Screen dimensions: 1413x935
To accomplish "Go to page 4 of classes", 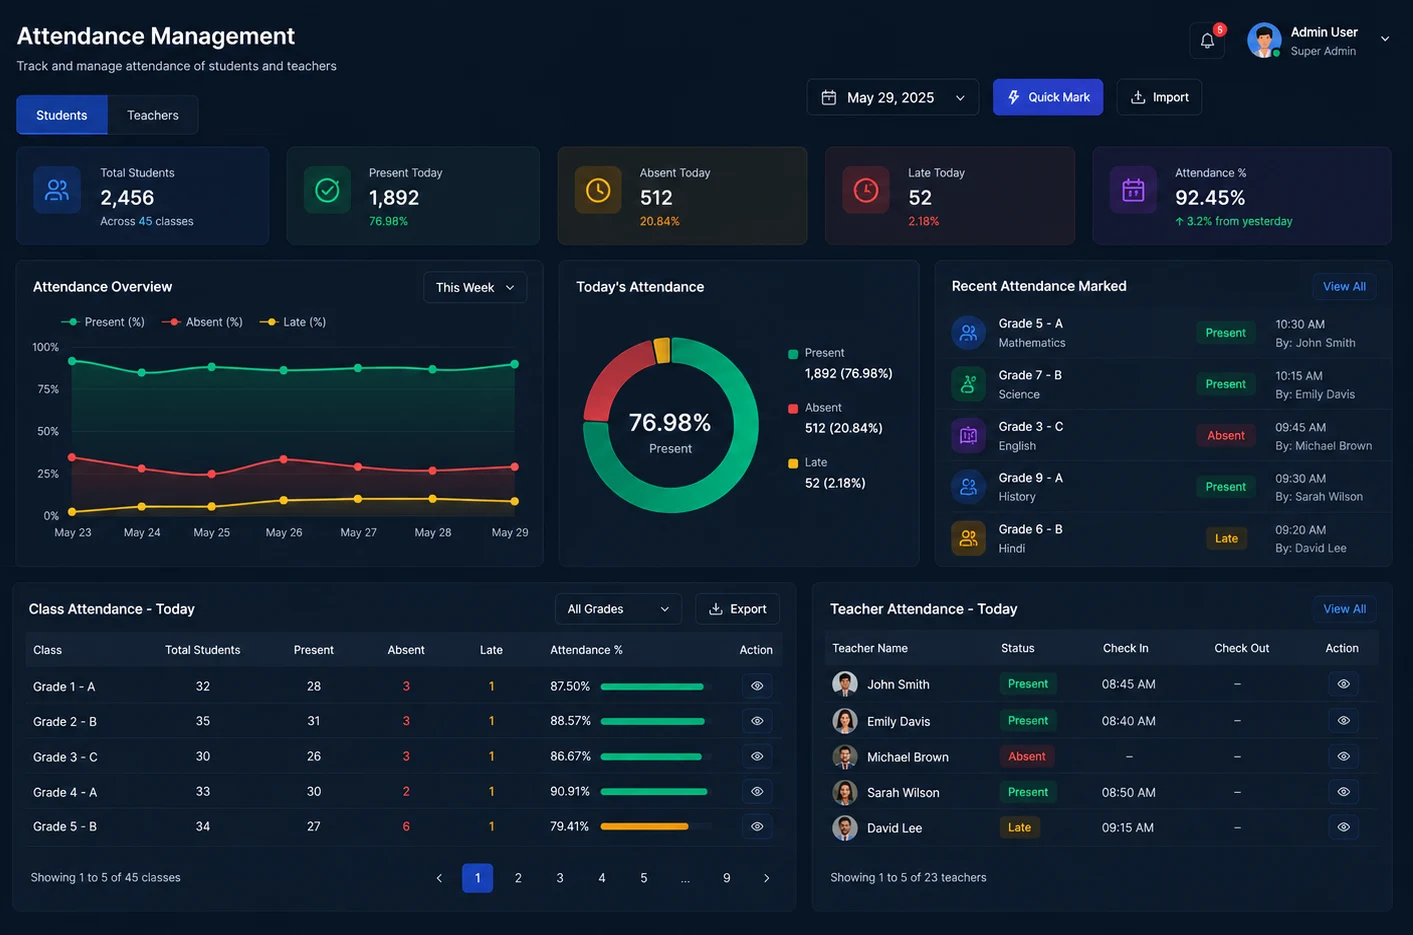I will pyautogui.click(x=602, y=878).
